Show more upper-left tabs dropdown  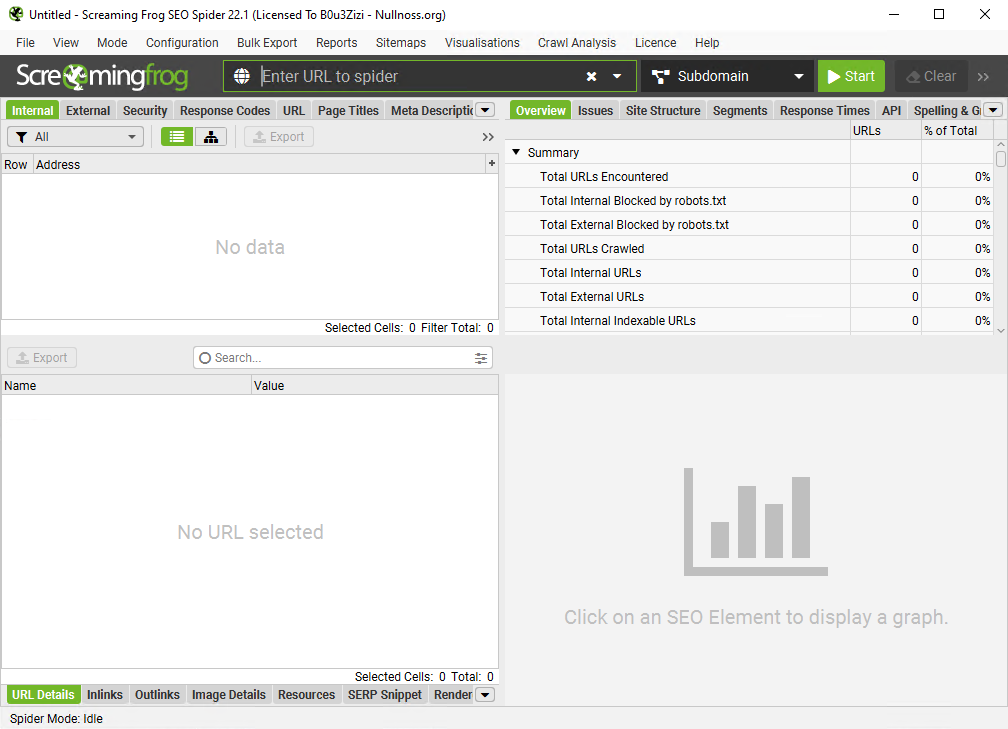coord(485,110)
